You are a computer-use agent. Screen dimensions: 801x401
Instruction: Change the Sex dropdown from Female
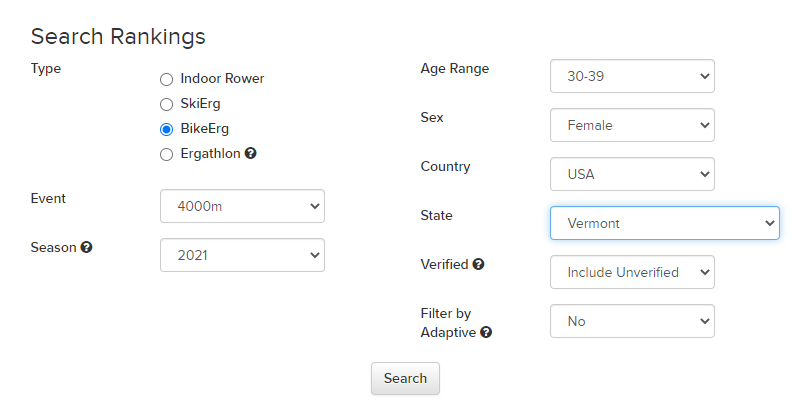[632, 125]
